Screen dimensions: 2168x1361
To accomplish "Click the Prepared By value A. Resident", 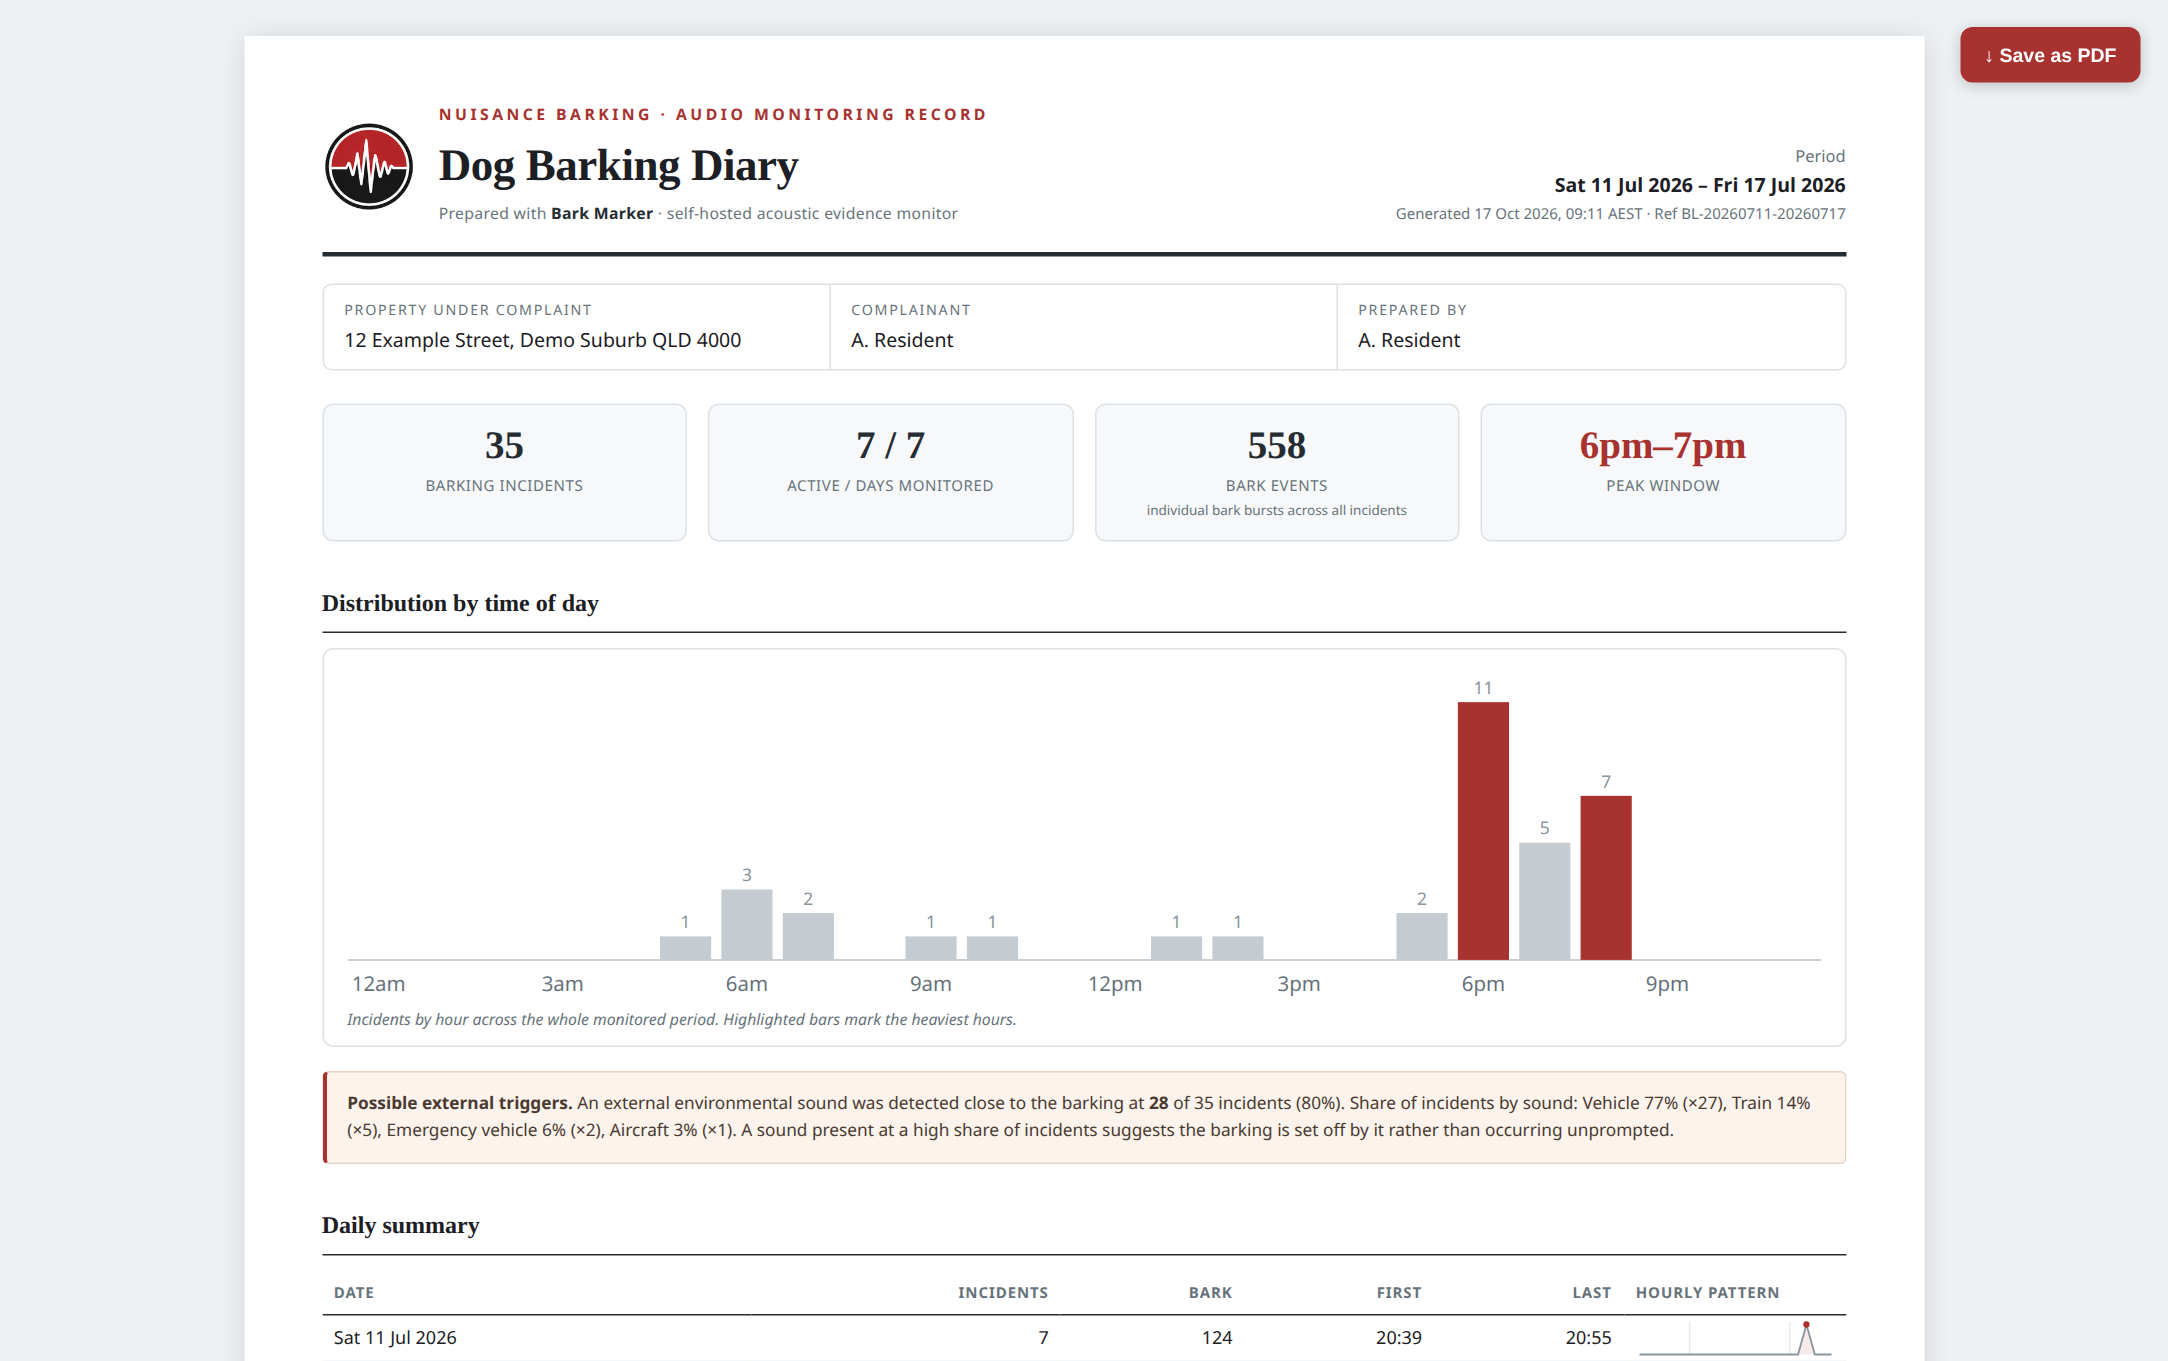I will click(x=1409, y=340).
